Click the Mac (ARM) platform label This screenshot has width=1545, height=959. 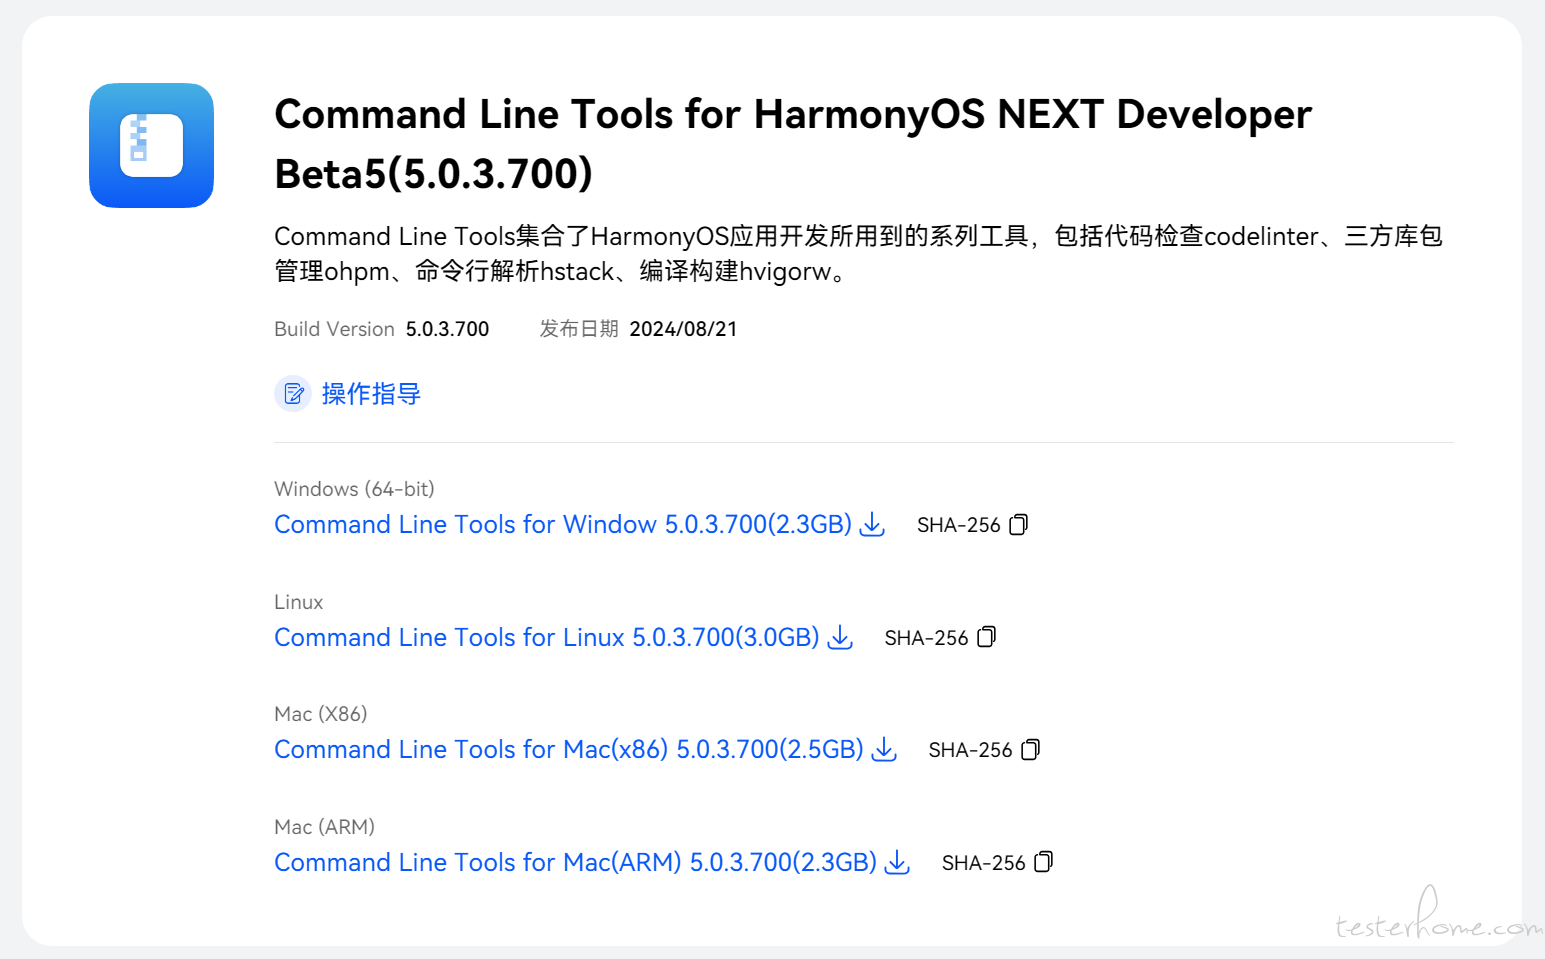point(324,827)
